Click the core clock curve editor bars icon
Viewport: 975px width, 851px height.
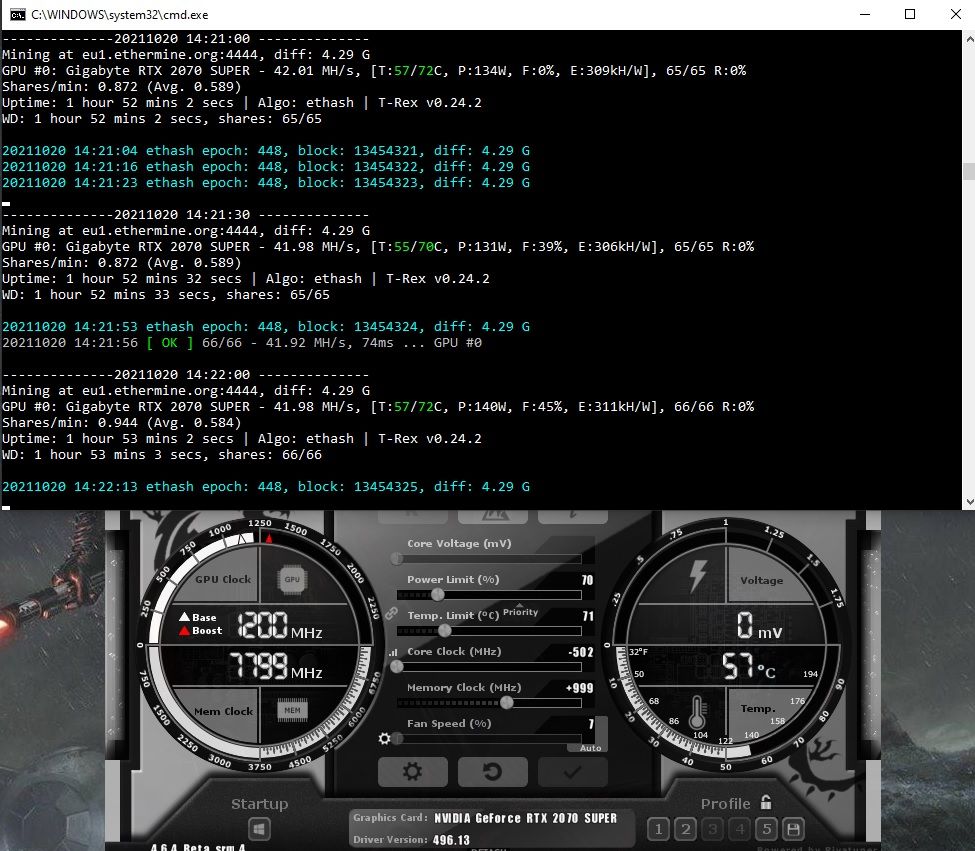(393, 652)
